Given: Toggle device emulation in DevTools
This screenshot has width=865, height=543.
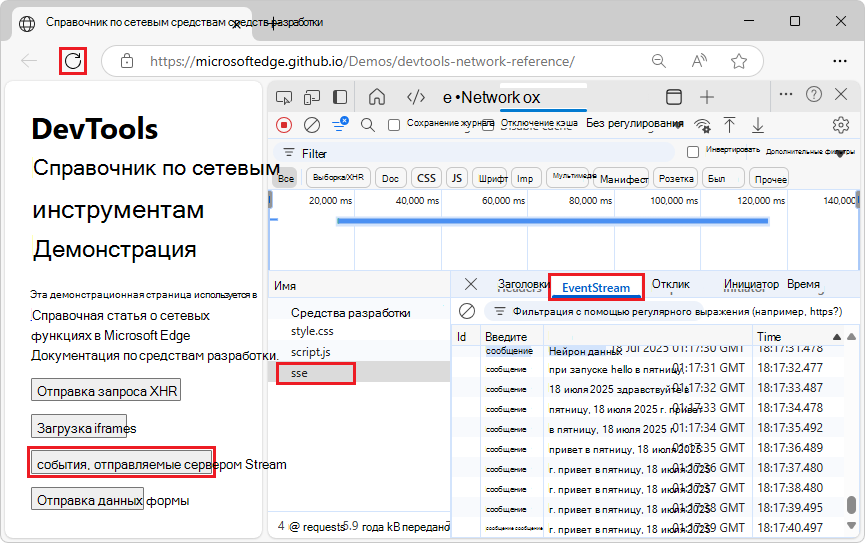Looking at the screenshot, I should (312, 98).
